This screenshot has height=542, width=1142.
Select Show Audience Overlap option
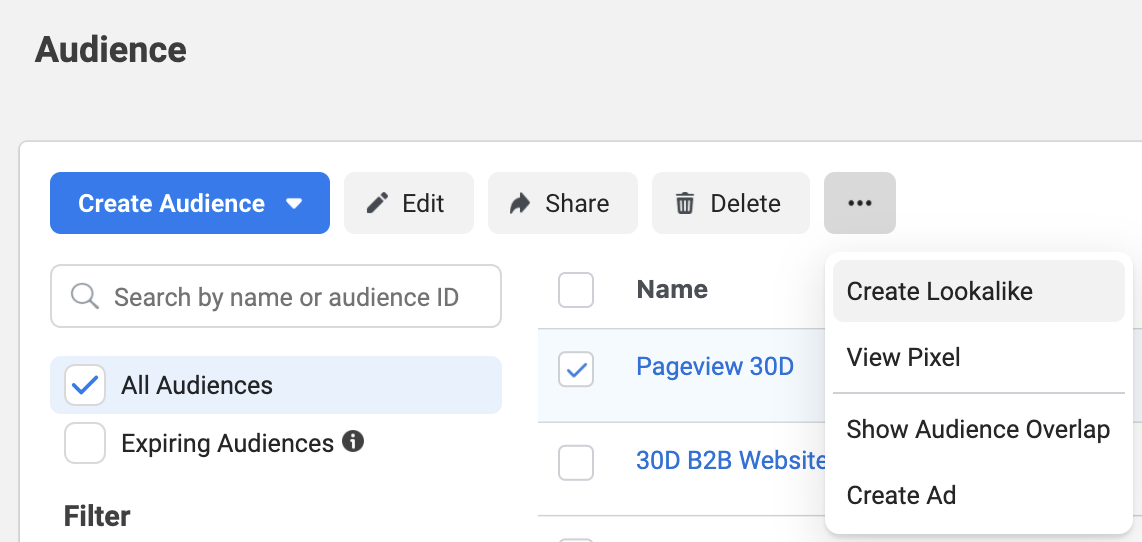click(x=979, y=430)
